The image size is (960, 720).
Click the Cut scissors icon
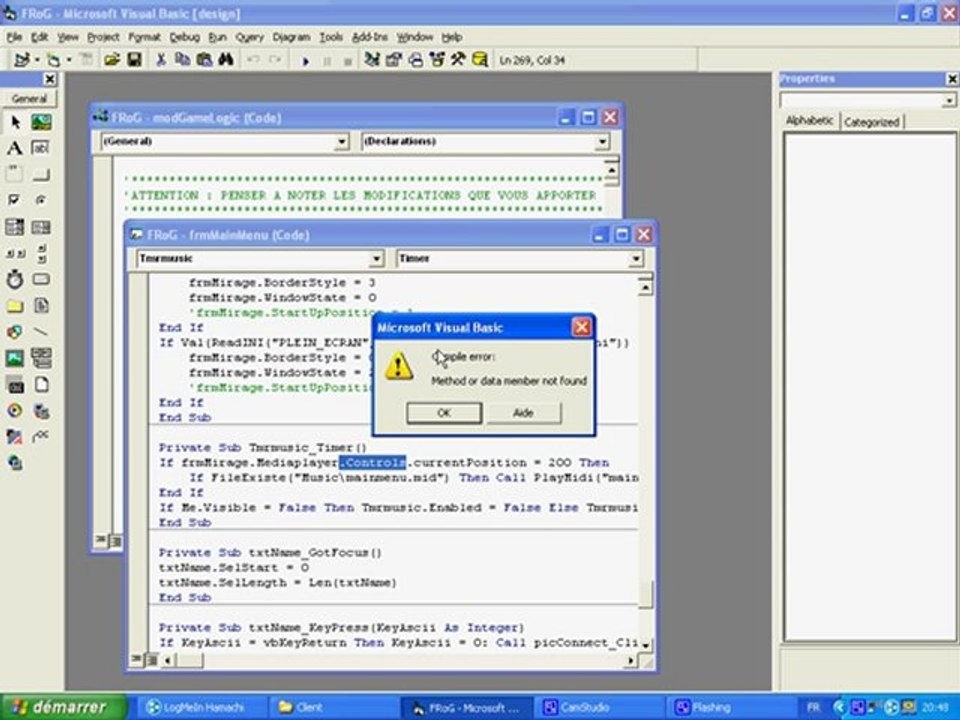click(x=161, y=59)
